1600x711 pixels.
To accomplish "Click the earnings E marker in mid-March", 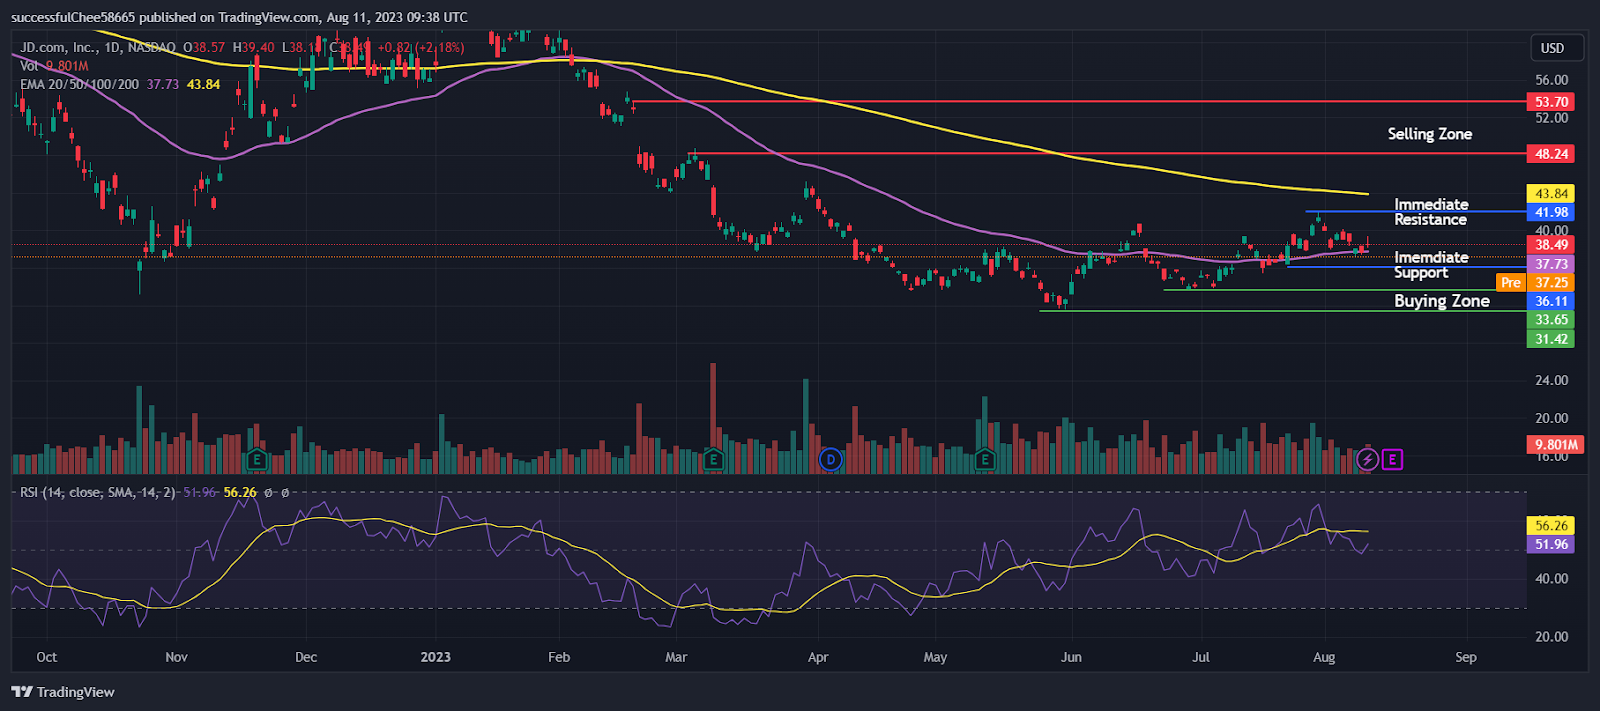I will point(713,460).
